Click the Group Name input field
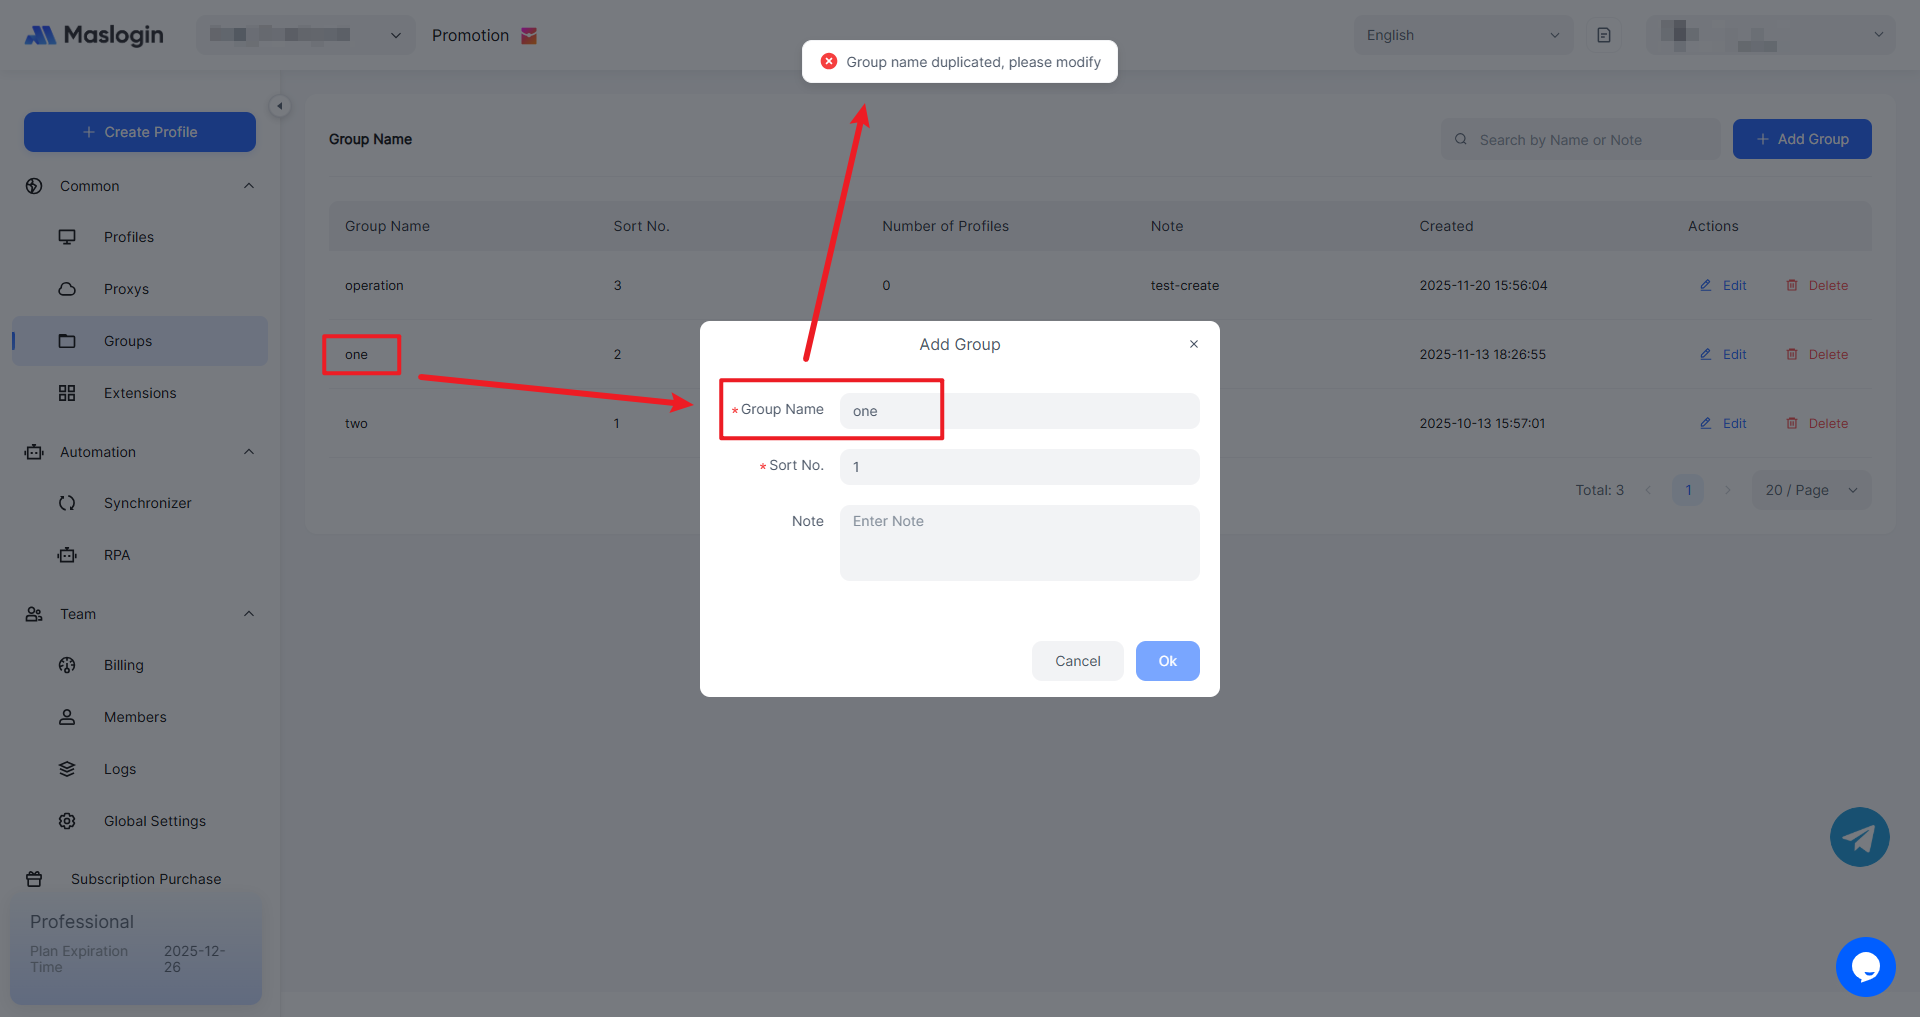 coord(1018,411)
